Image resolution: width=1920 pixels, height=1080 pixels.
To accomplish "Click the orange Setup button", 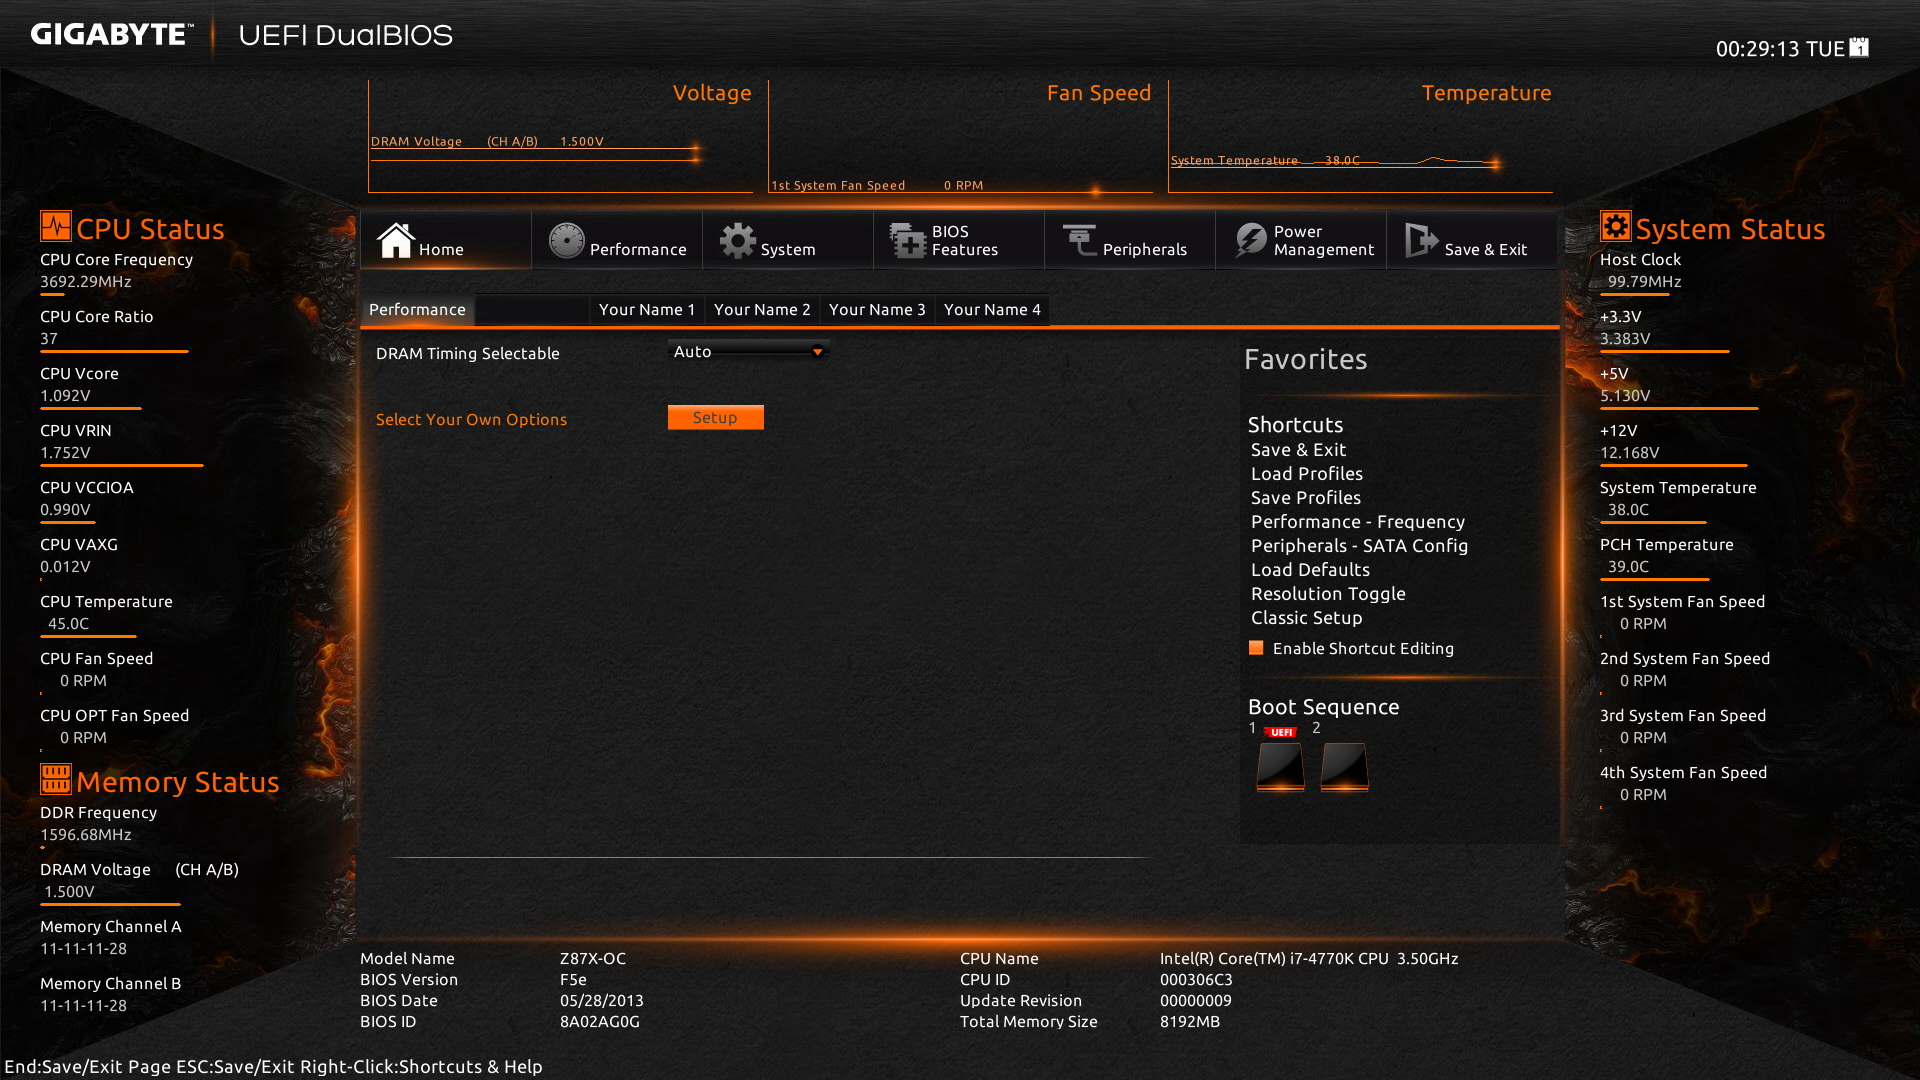I will coord(716,417).
